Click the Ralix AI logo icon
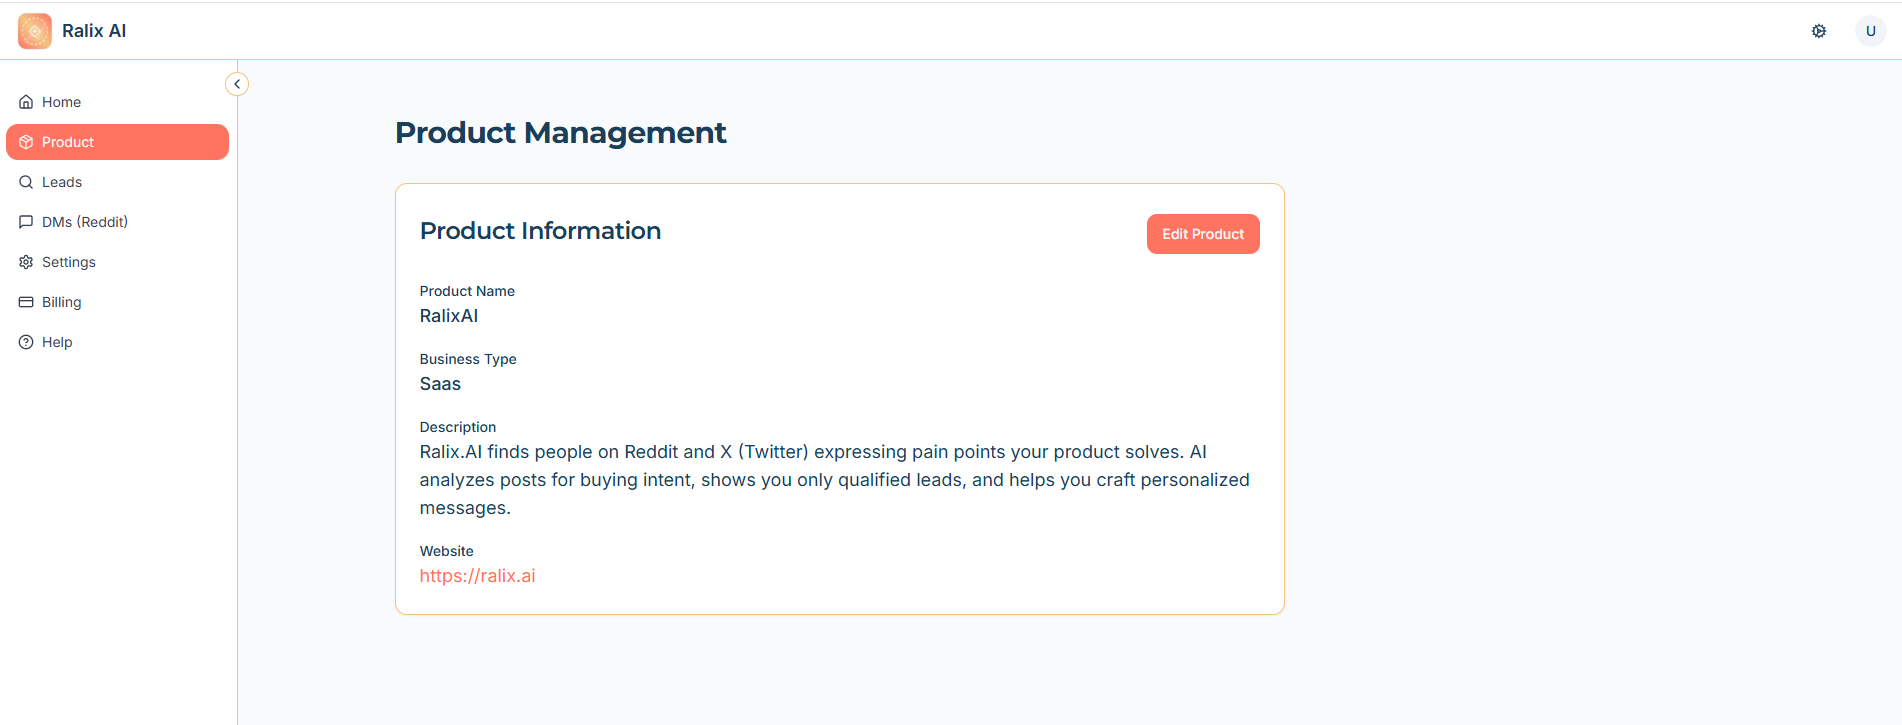 click(35, 31)
